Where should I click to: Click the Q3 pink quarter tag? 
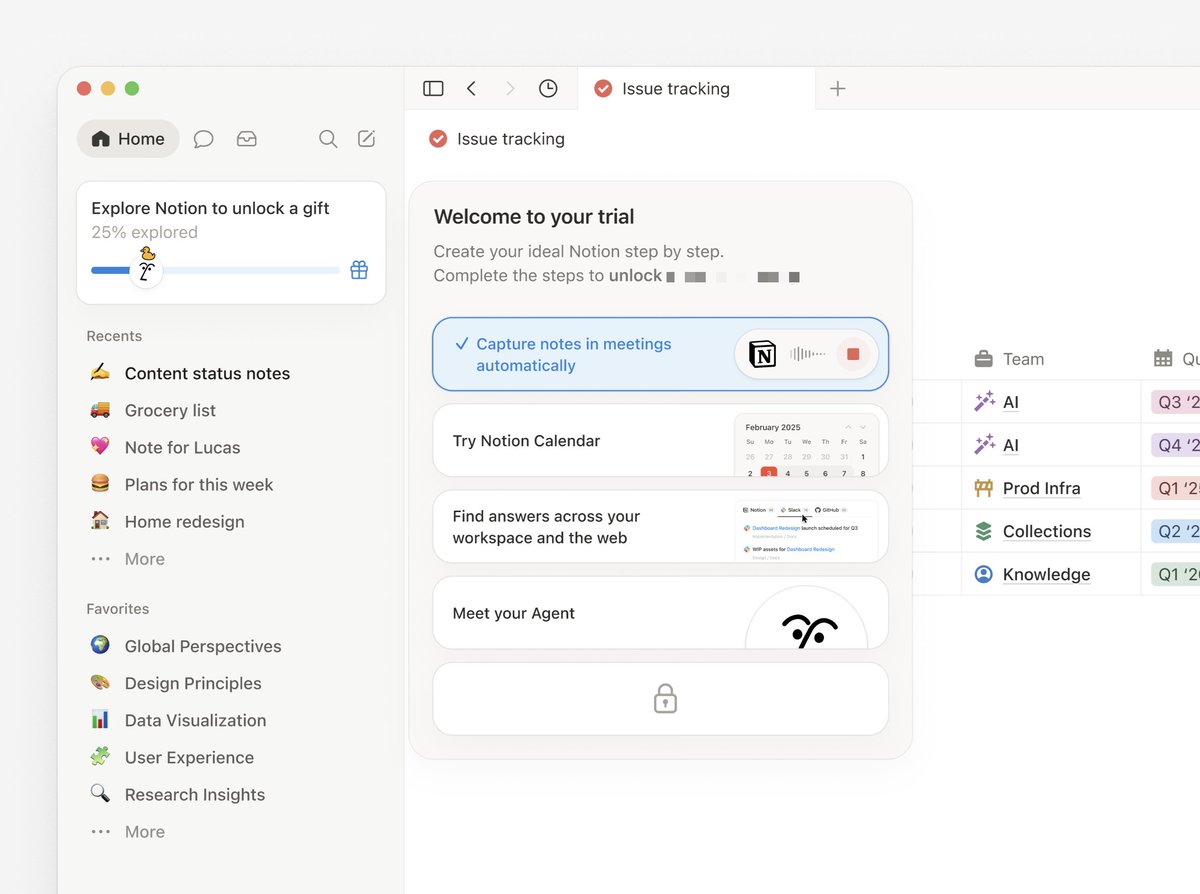pos(1175,402)
